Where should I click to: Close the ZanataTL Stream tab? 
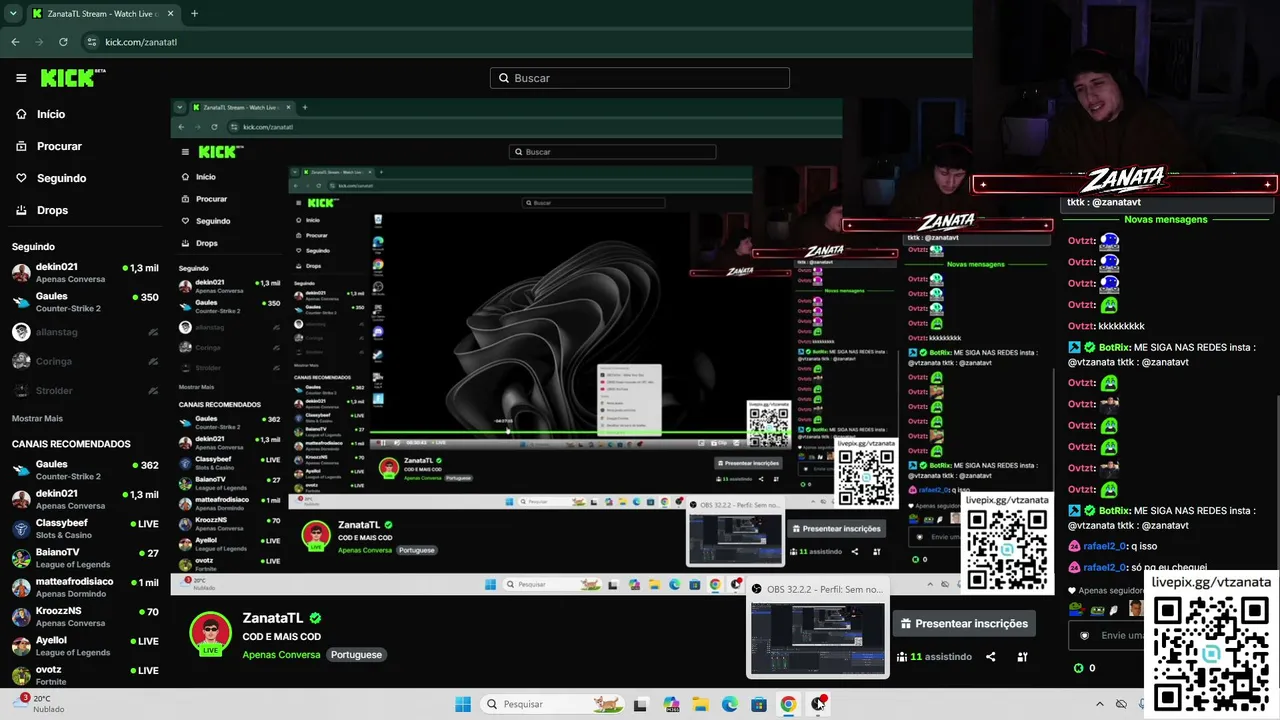(171, 14)
